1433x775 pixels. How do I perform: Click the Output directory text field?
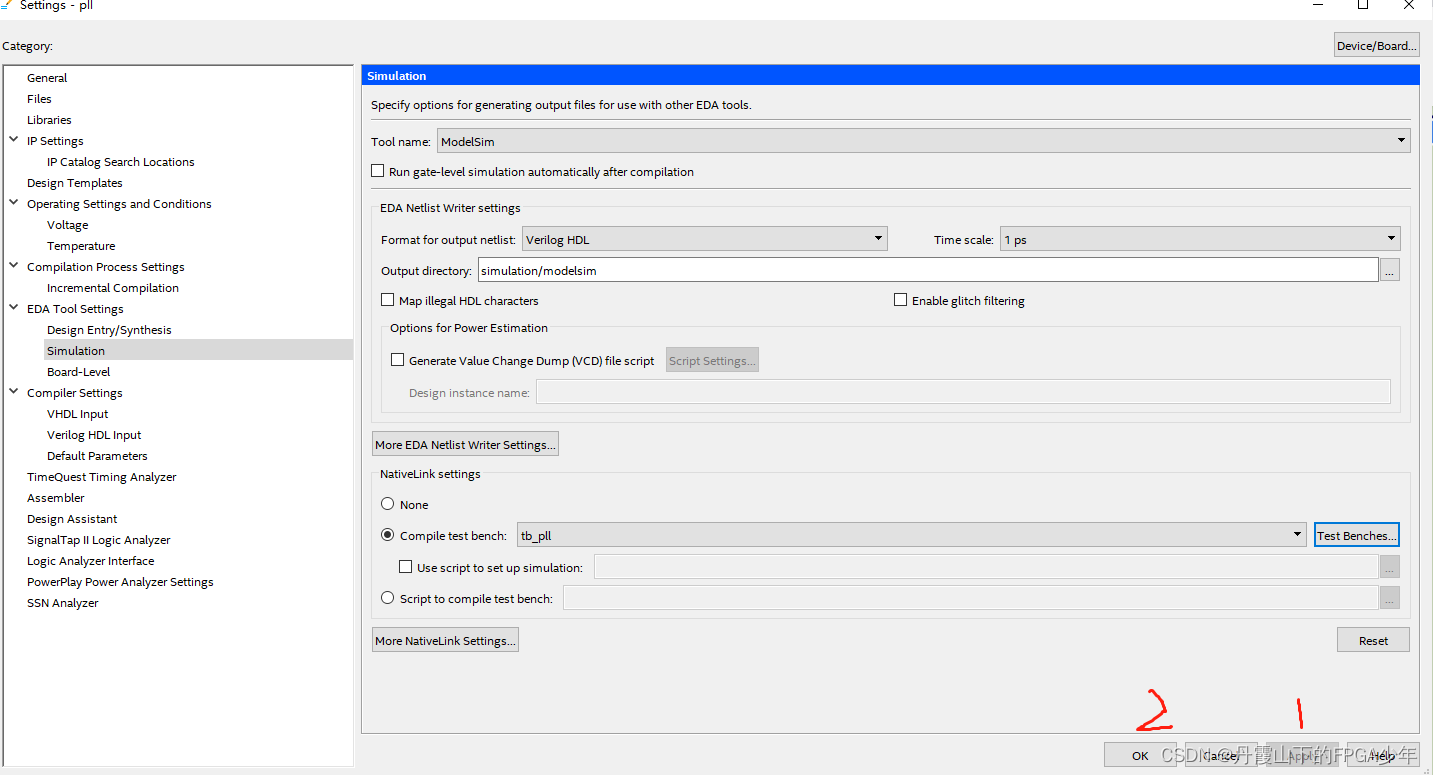click(x=927, y=270)
